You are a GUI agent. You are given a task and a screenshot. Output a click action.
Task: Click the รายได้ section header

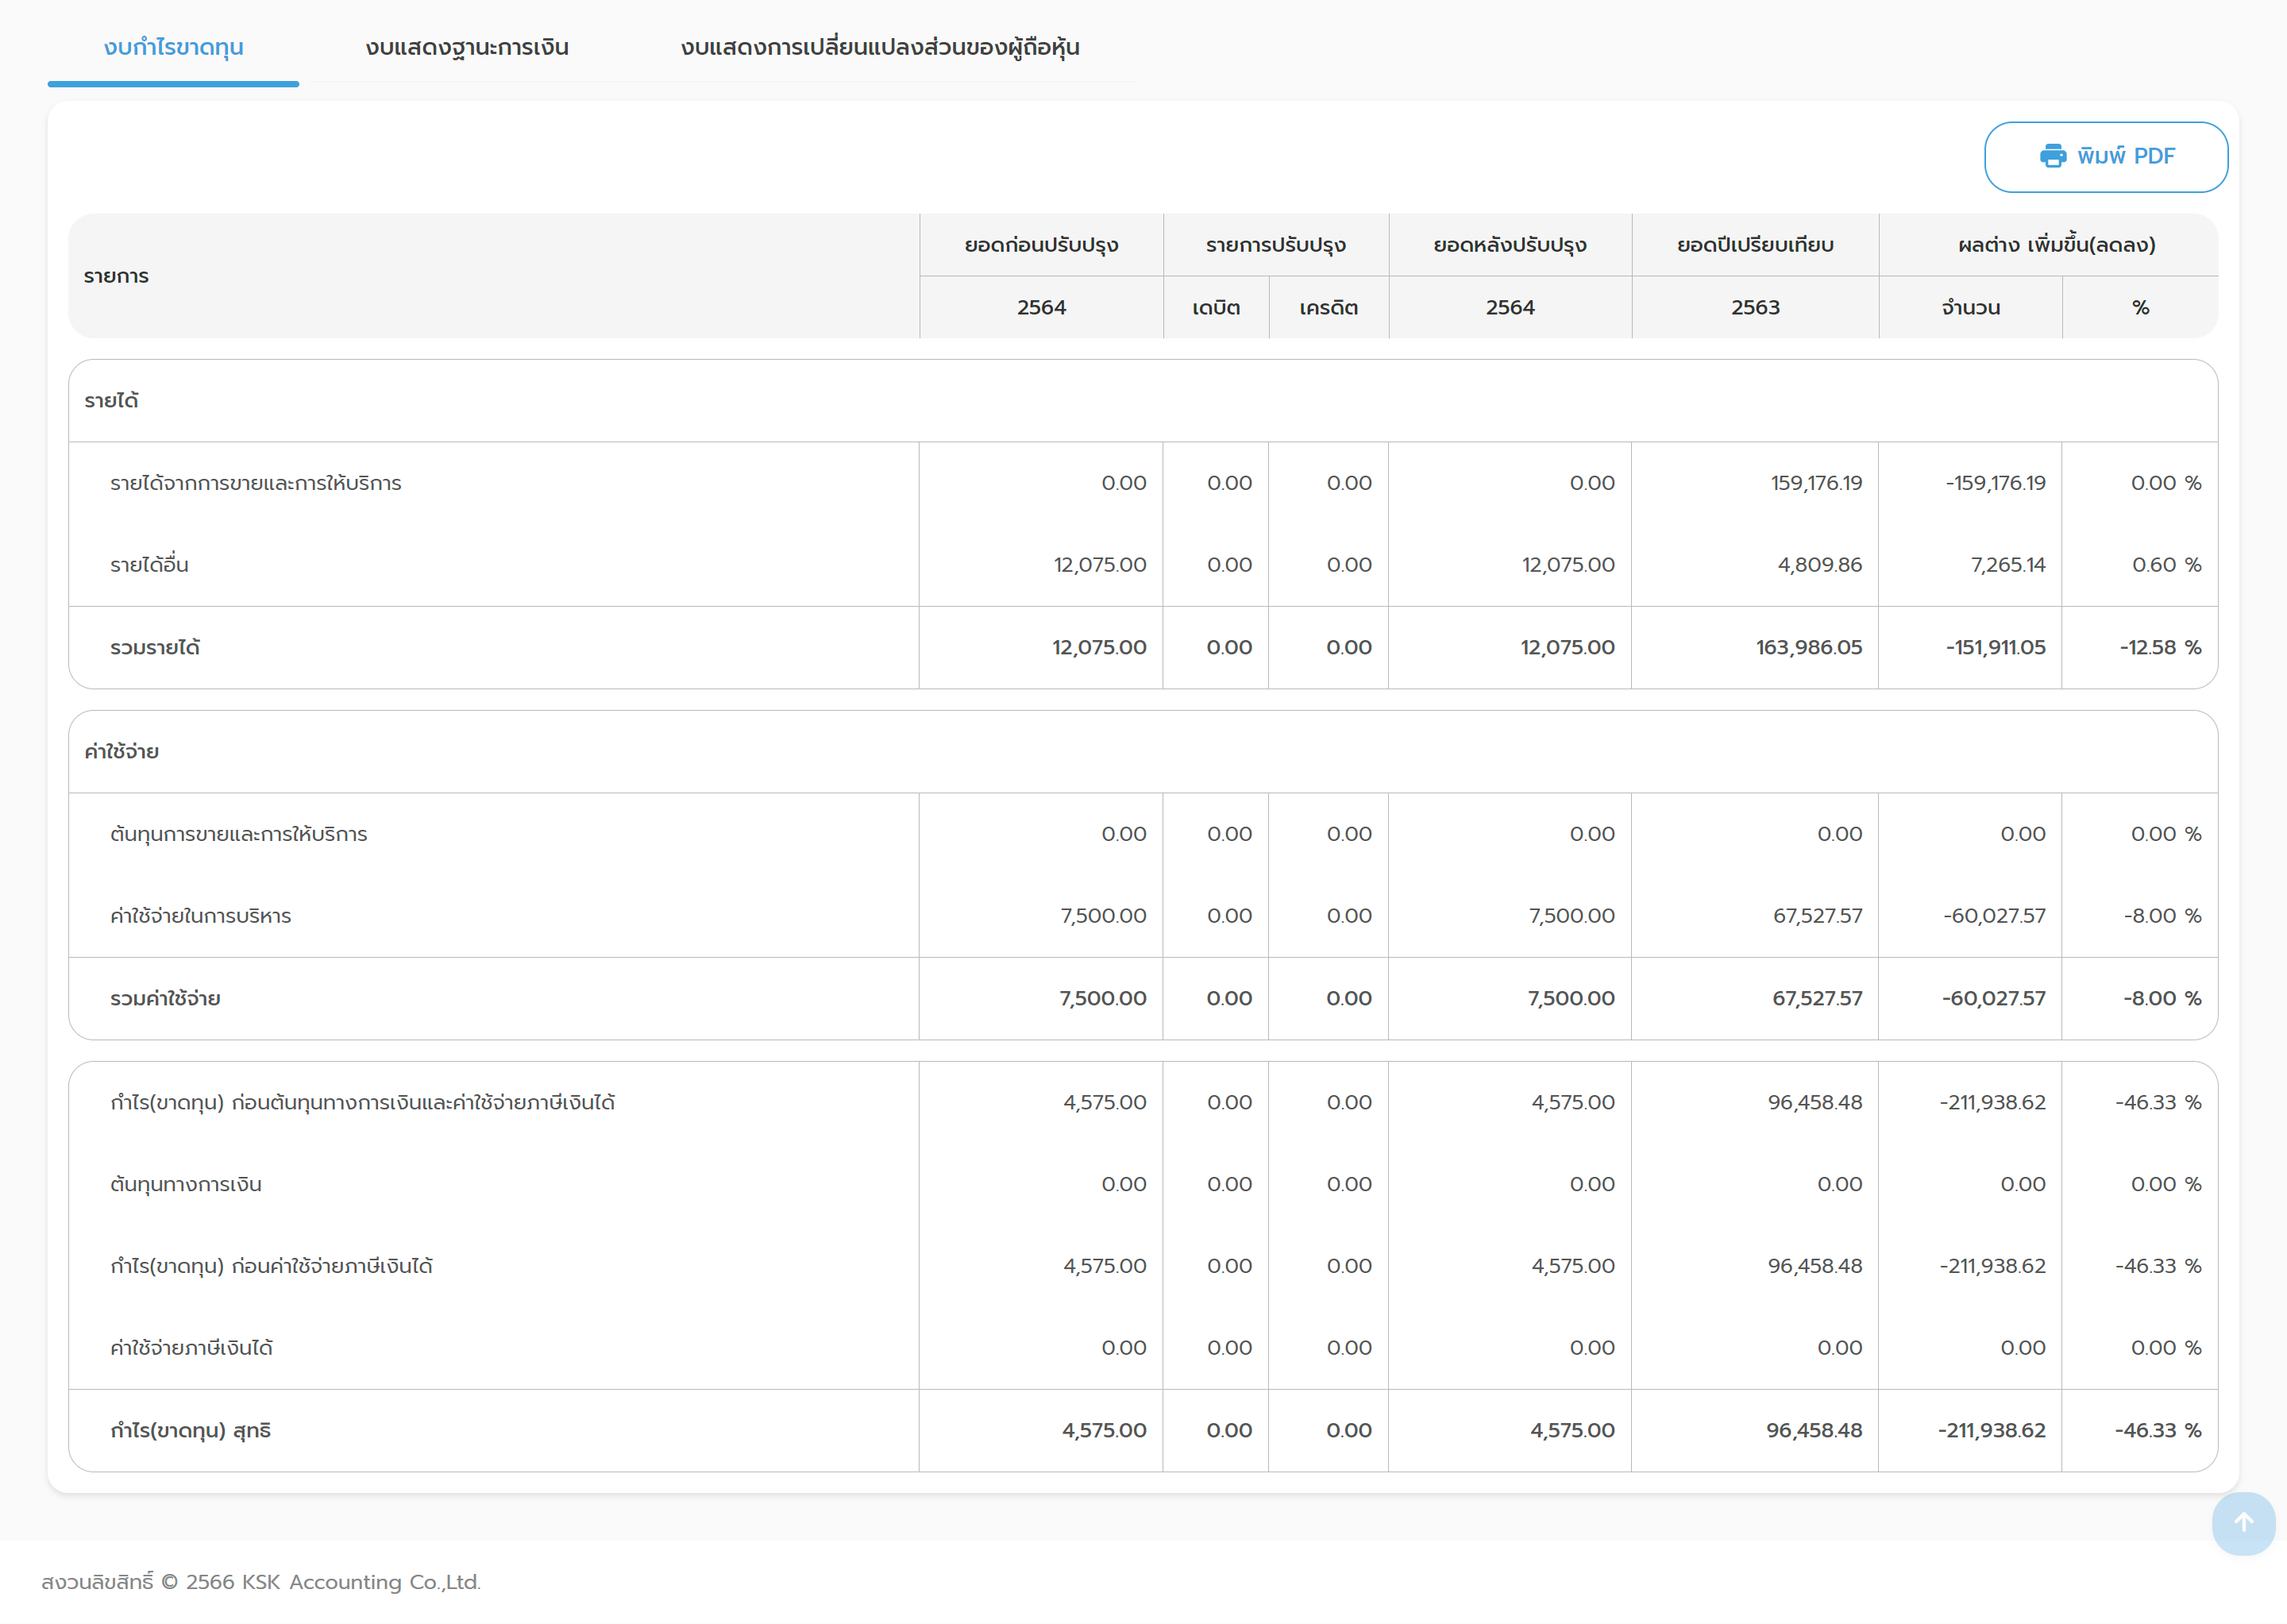tap(111, 401)
